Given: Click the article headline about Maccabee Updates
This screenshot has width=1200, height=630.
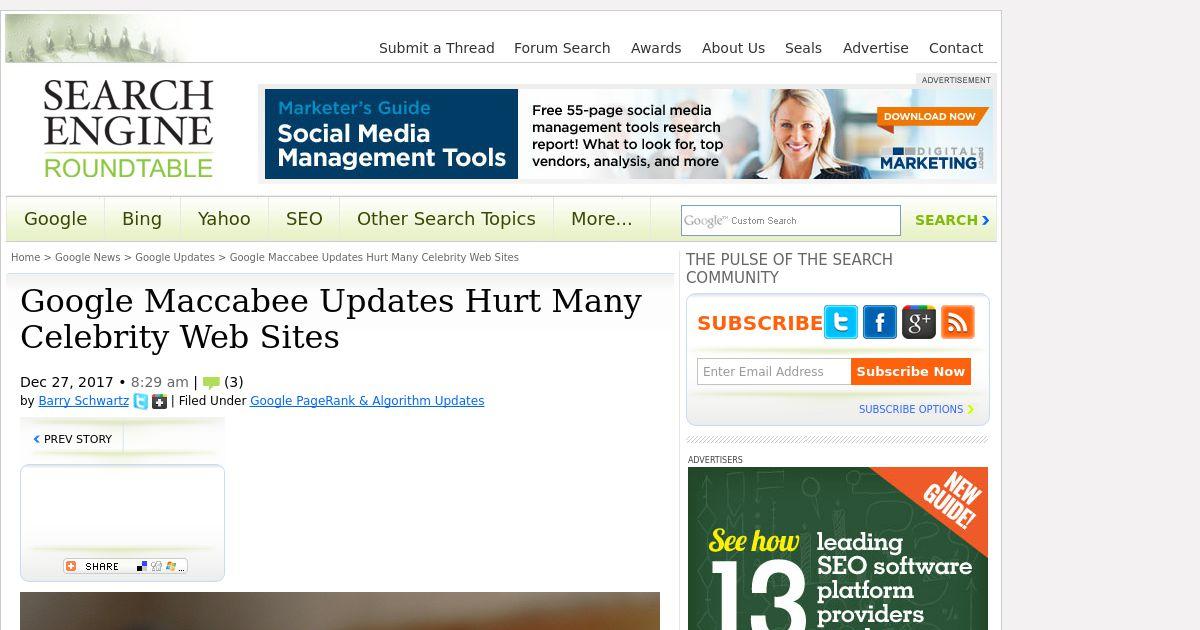Looking at the screenshot, I should (331, 319).
